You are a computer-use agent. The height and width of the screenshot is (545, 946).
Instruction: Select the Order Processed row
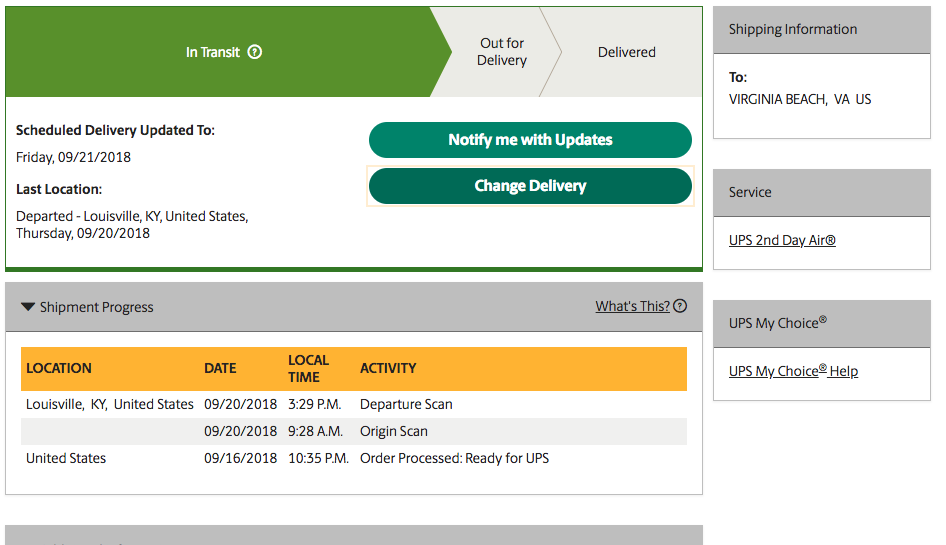354,458
